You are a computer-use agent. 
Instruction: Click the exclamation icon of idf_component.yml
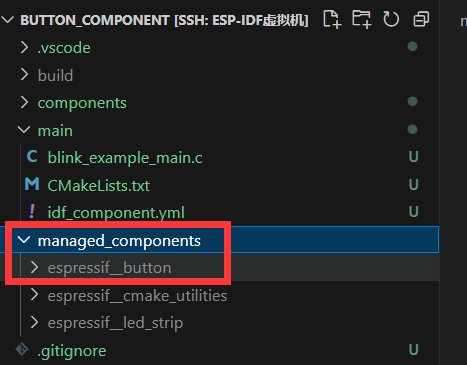pos(32,212)
